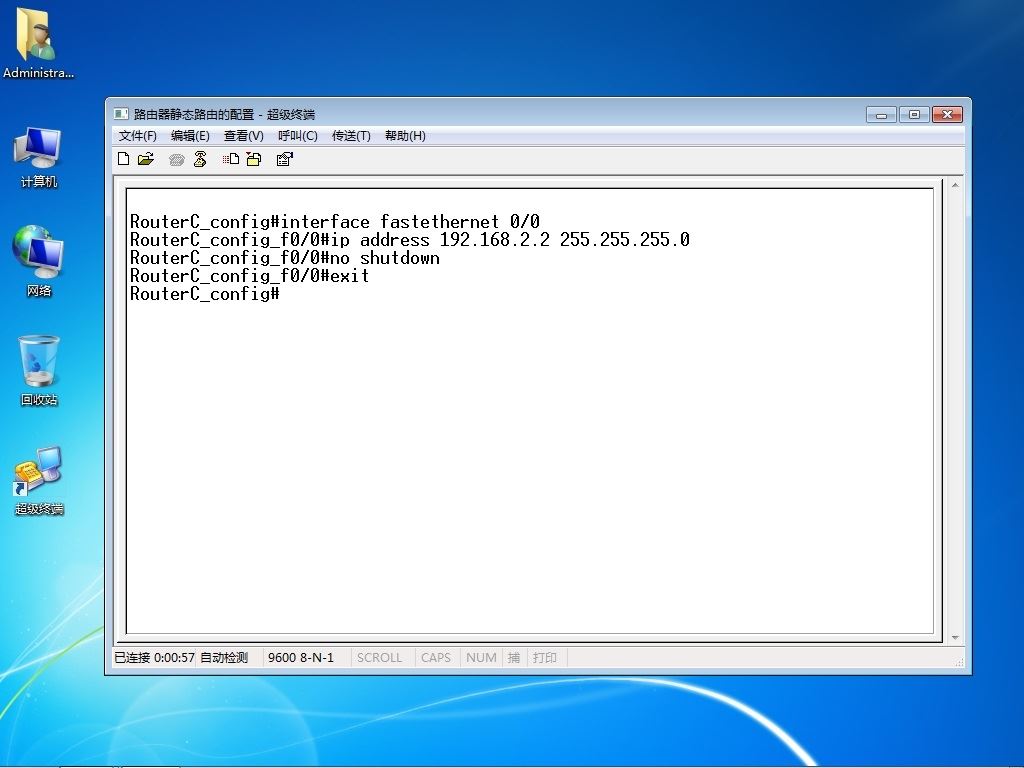Click the '捕' status indicator
Viewport: 1024px width, 768px height.
point(514,658)
